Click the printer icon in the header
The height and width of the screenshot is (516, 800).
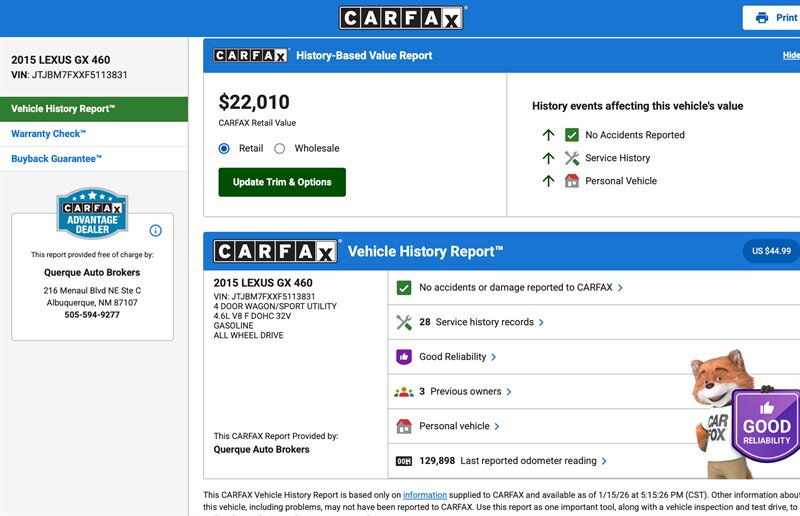[762, 18]
